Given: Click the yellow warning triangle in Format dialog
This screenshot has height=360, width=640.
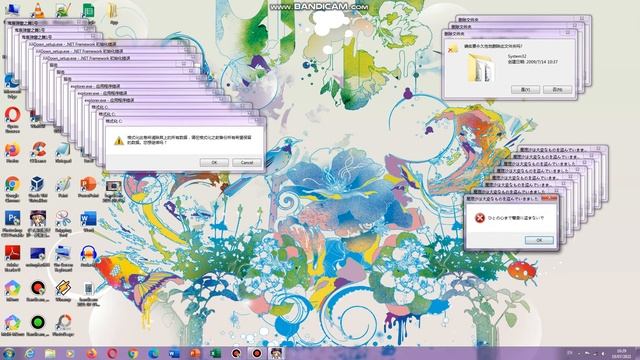Looking at the screenshot, I should coord(119,141).
